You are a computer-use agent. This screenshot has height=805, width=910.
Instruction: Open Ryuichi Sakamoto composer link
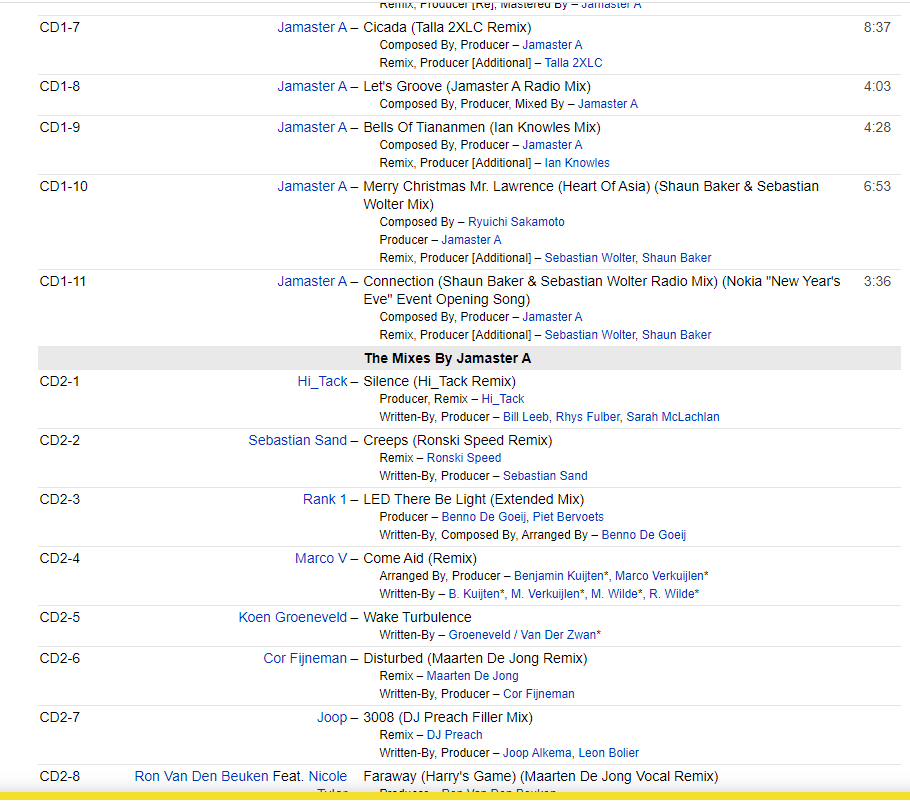(516, 222)
